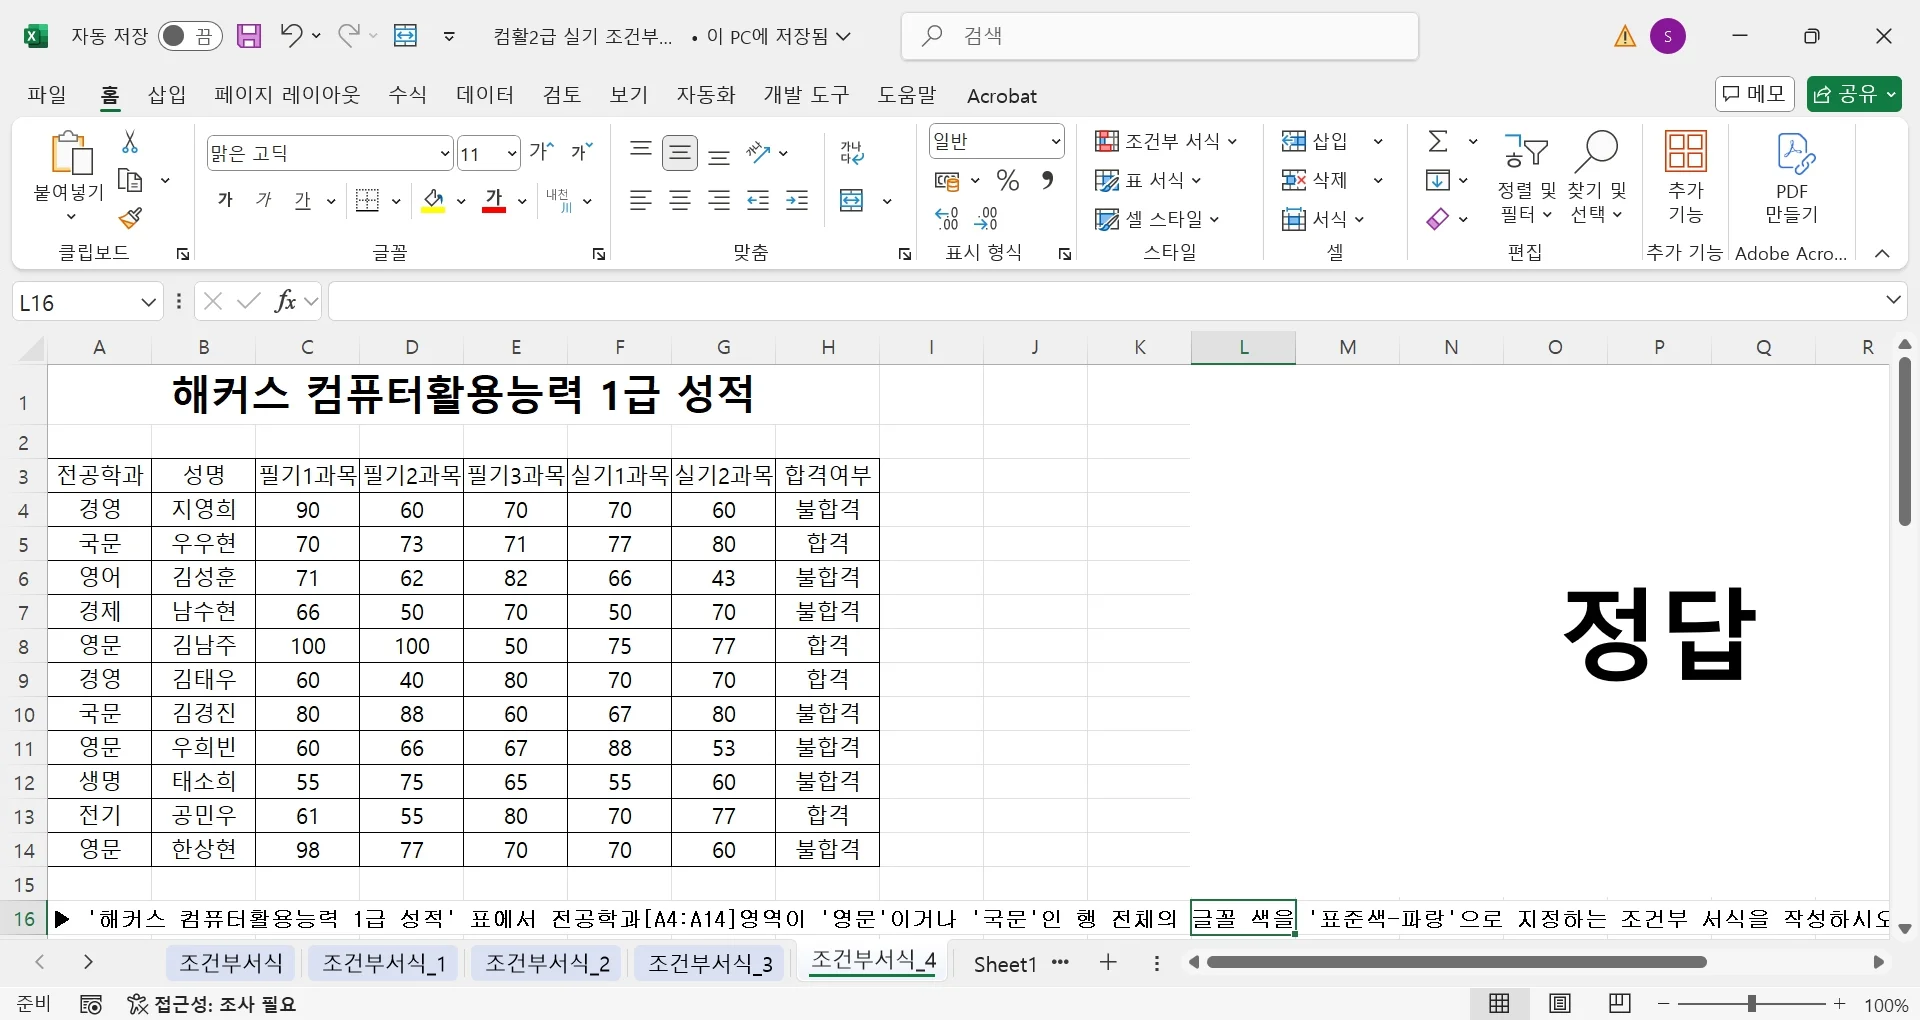Open Sort and Filter (정렬 및 필터)

point(1526,178)
